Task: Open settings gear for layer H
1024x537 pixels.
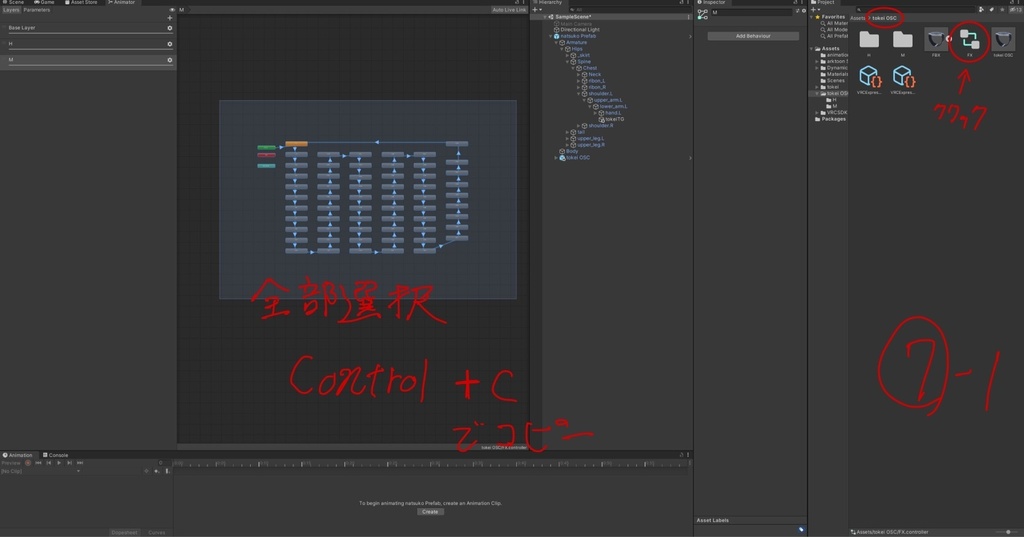Action: [170, 44]
